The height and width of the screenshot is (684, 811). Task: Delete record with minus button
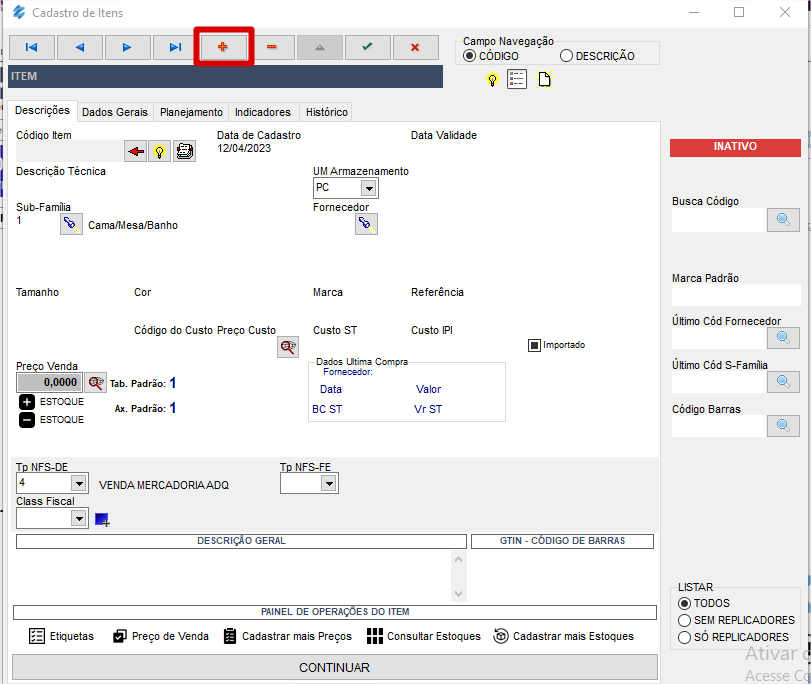pos(272,48)
